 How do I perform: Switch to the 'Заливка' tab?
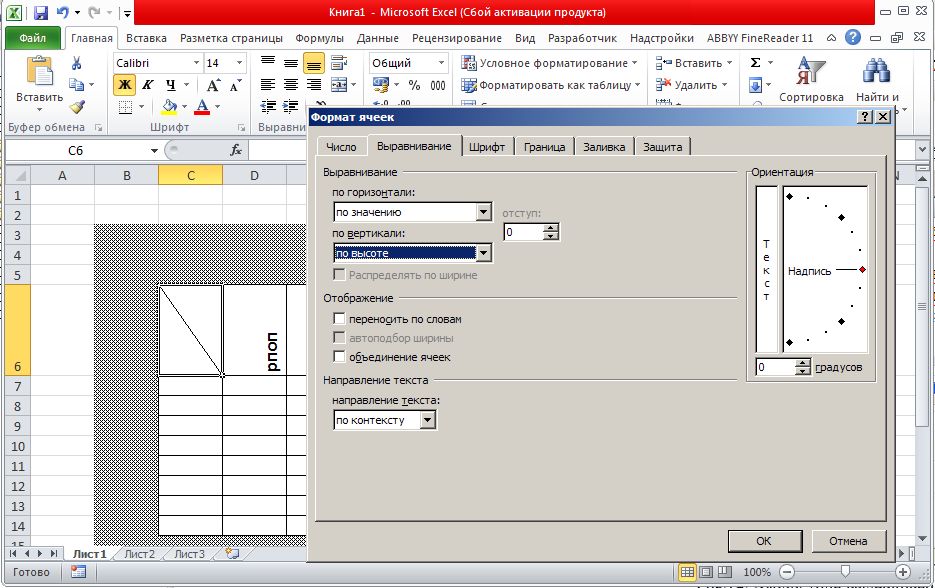click(x=604, y=147)
